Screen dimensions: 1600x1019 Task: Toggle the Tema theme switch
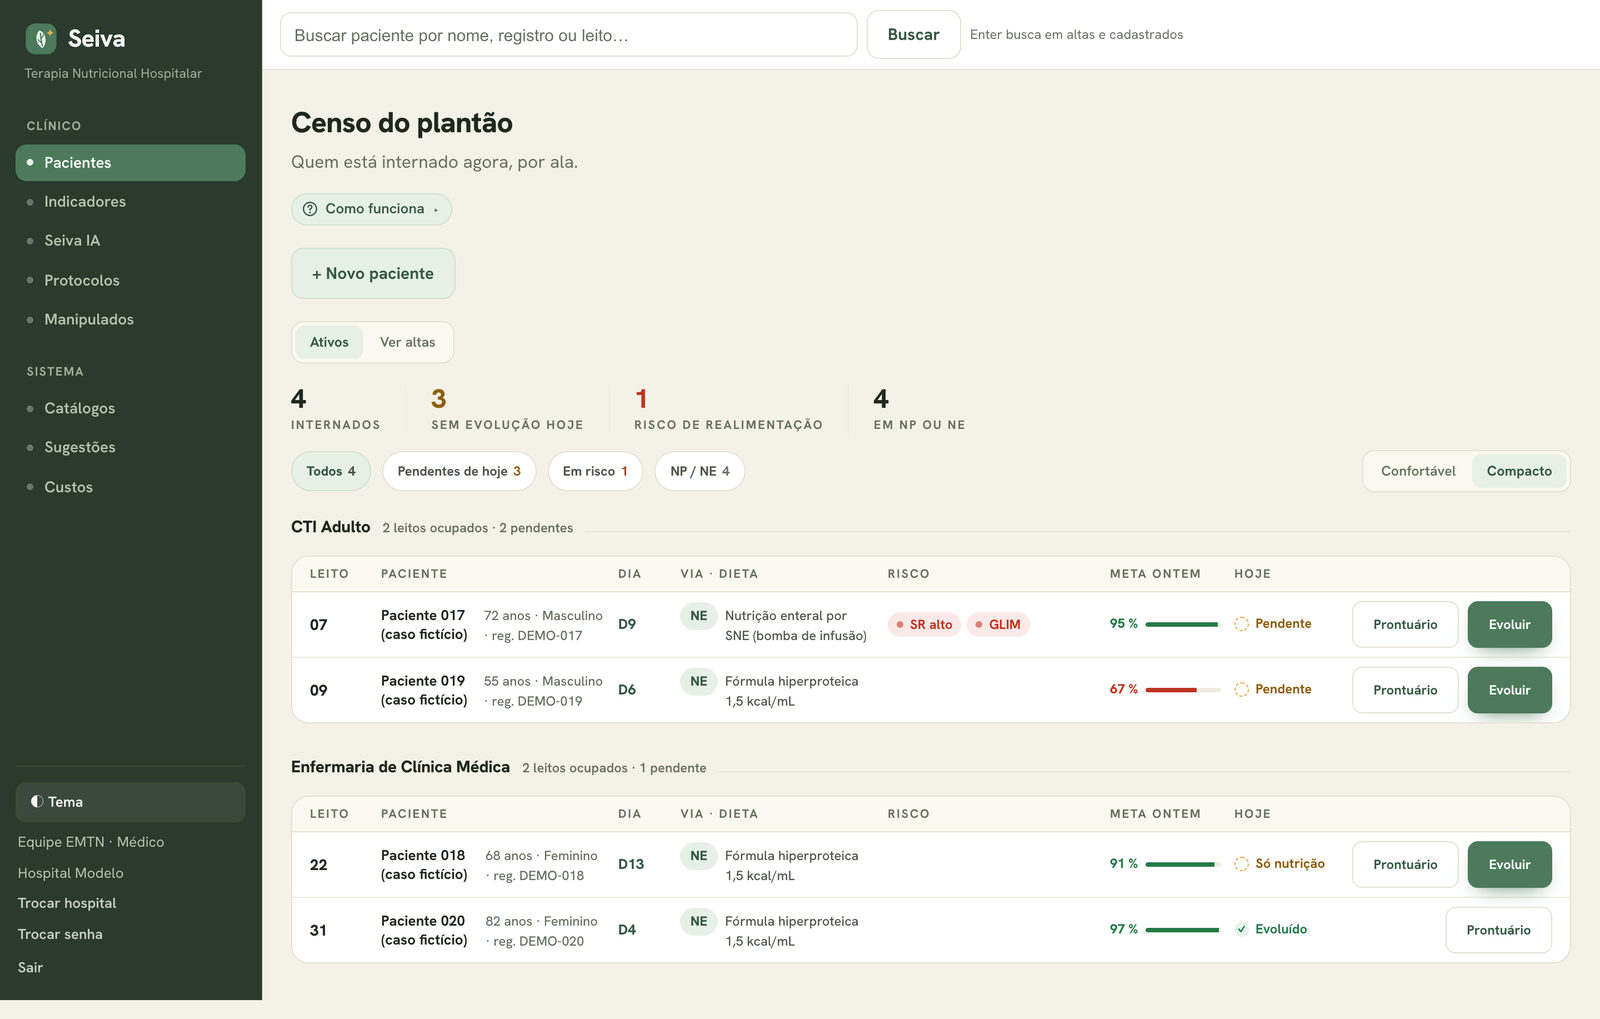(x=130, y=802)
